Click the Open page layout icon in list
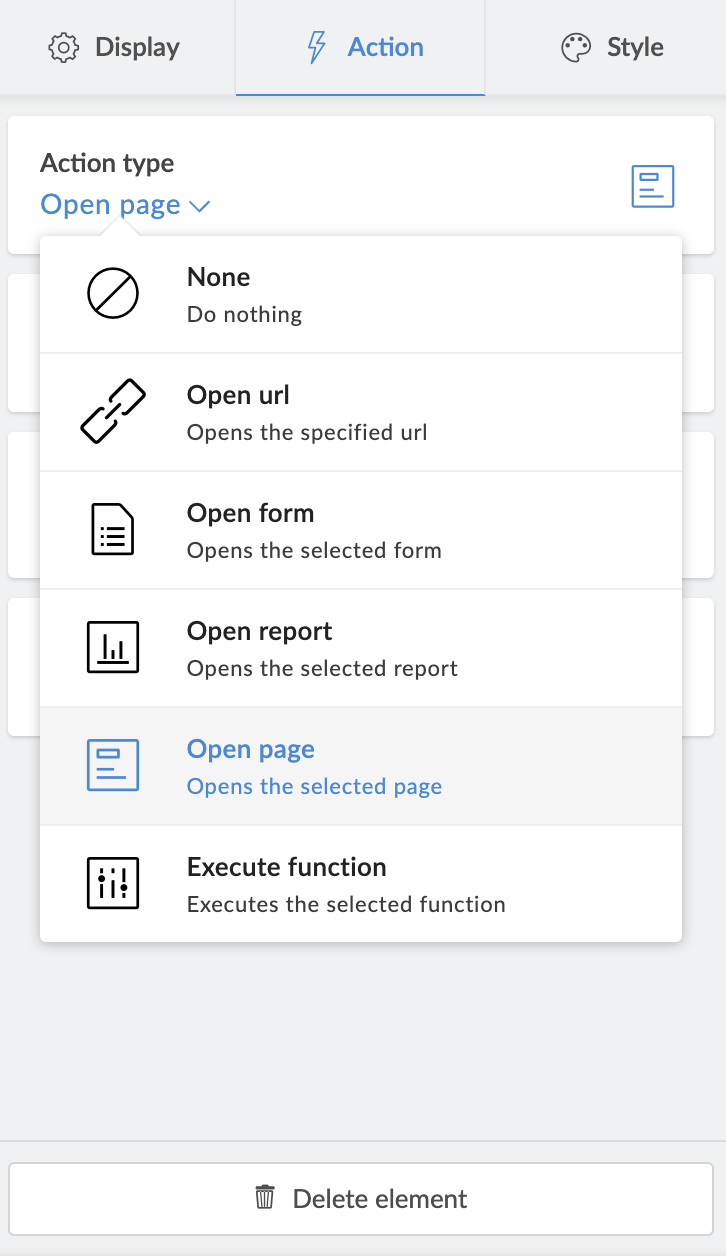 [x=113, y=765]
